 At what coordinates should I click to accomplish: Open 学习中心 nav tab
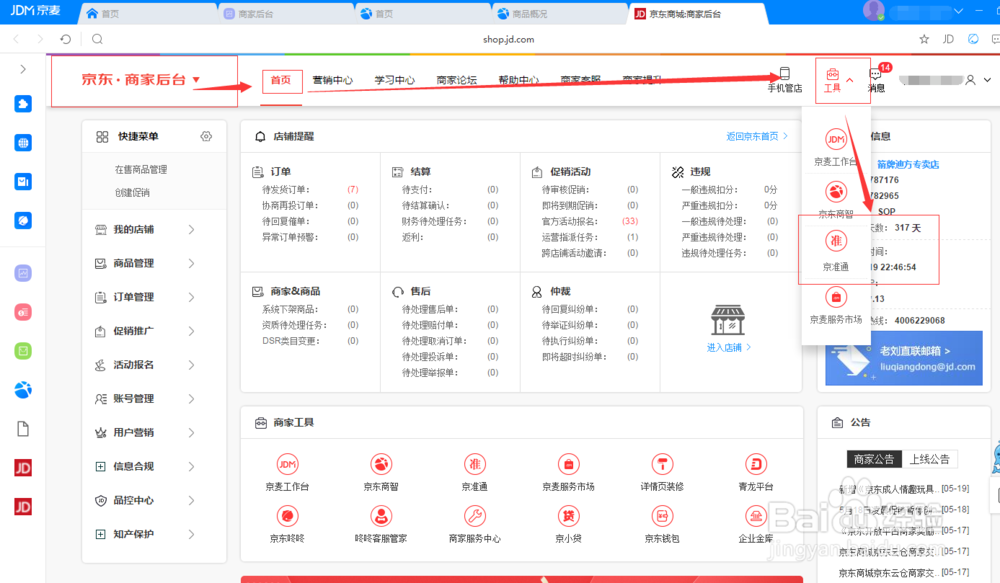394,80
